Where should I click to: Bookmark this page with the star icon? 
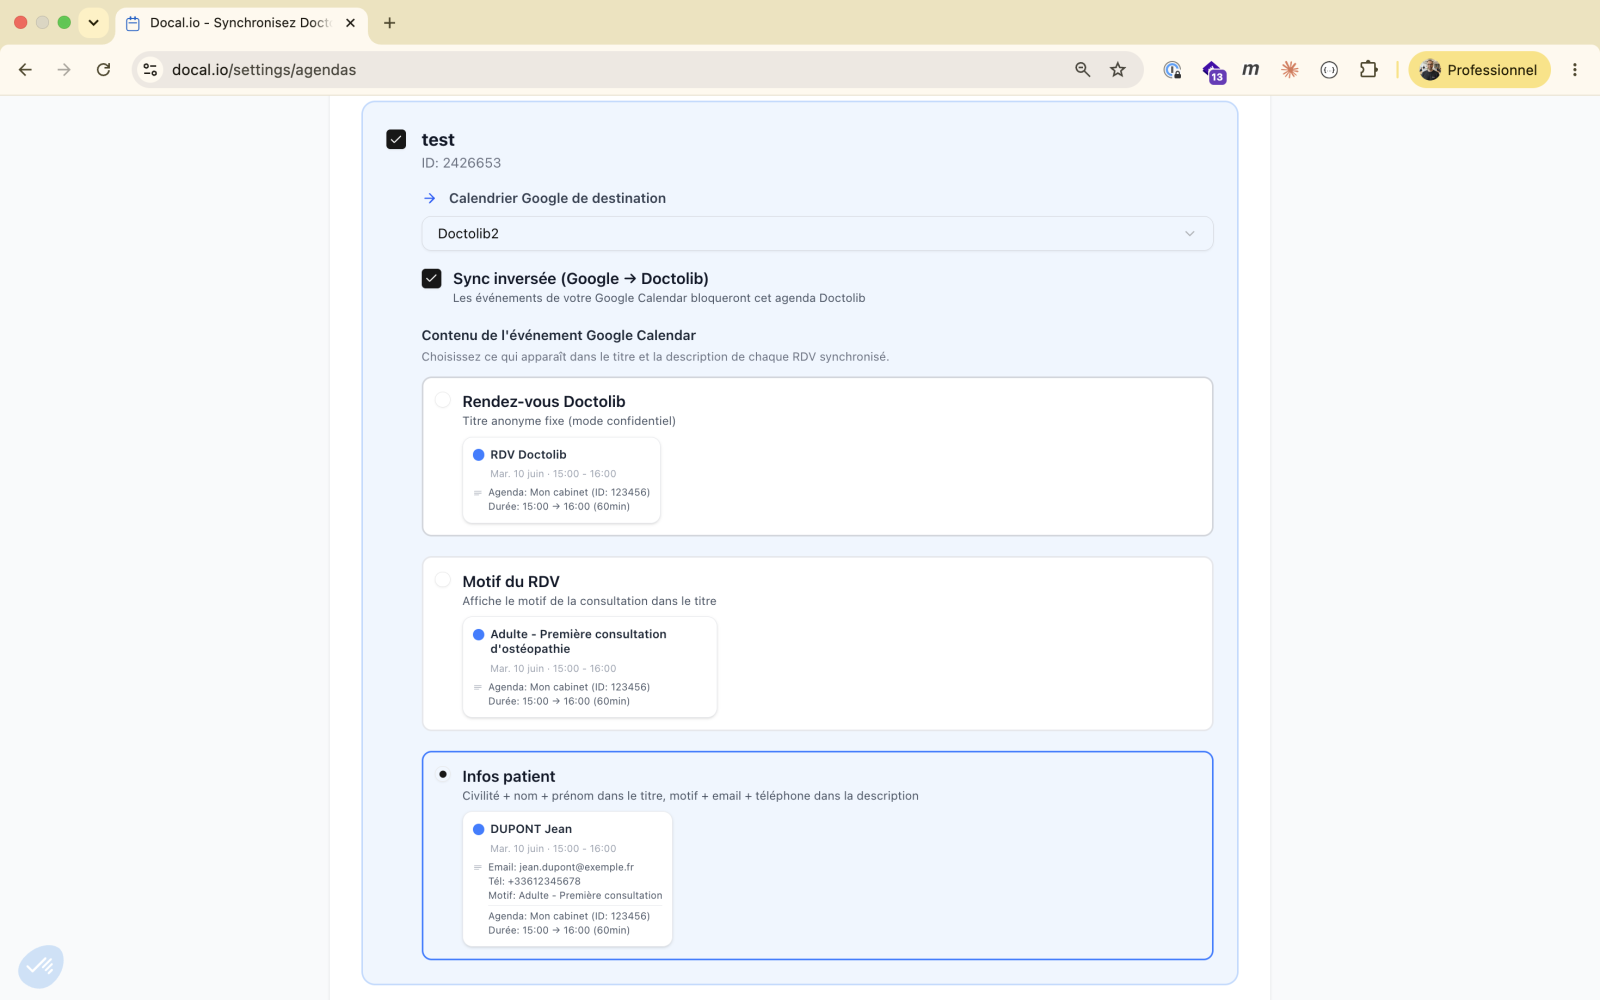pos(1118,70)
